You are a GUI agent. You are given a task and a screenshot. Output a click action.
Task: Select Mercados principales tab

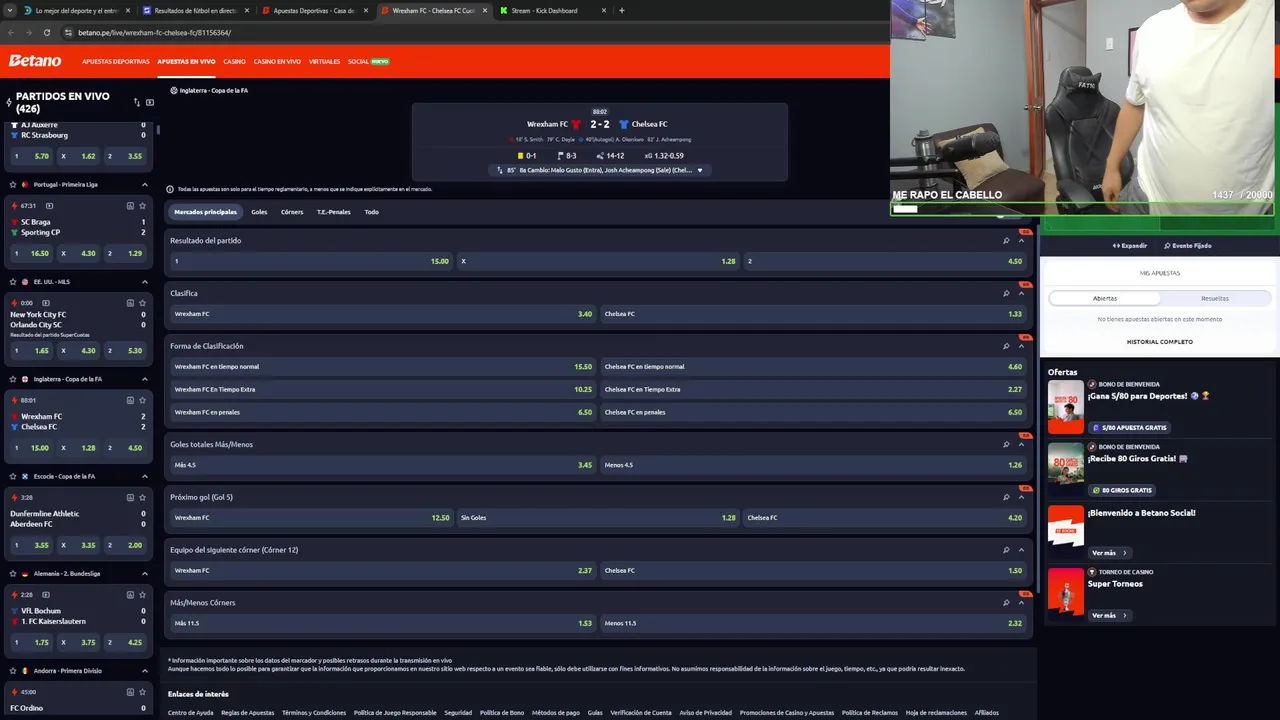(x=205, y=212)
